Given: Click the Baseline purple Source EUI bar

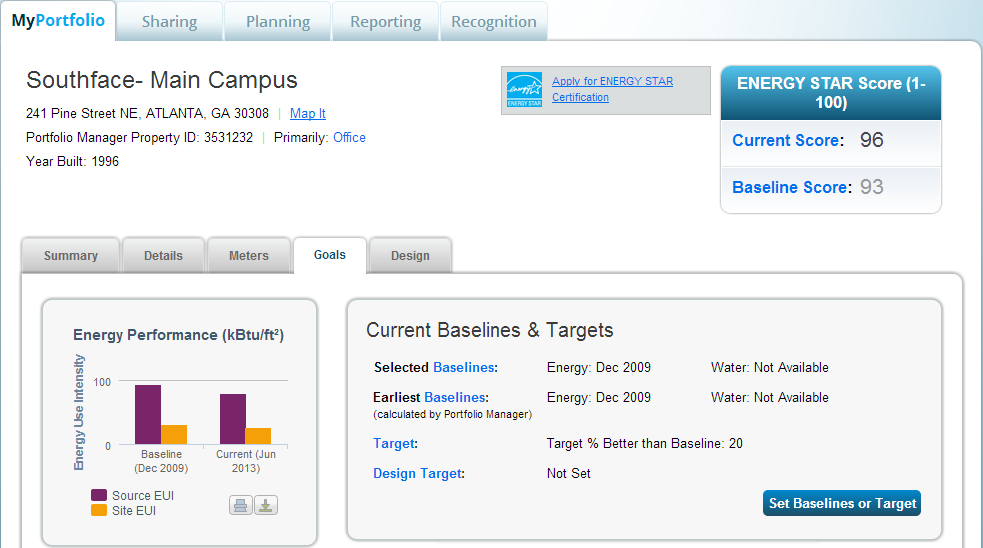Looking at the screenshot, I should (x=148, y=414).
